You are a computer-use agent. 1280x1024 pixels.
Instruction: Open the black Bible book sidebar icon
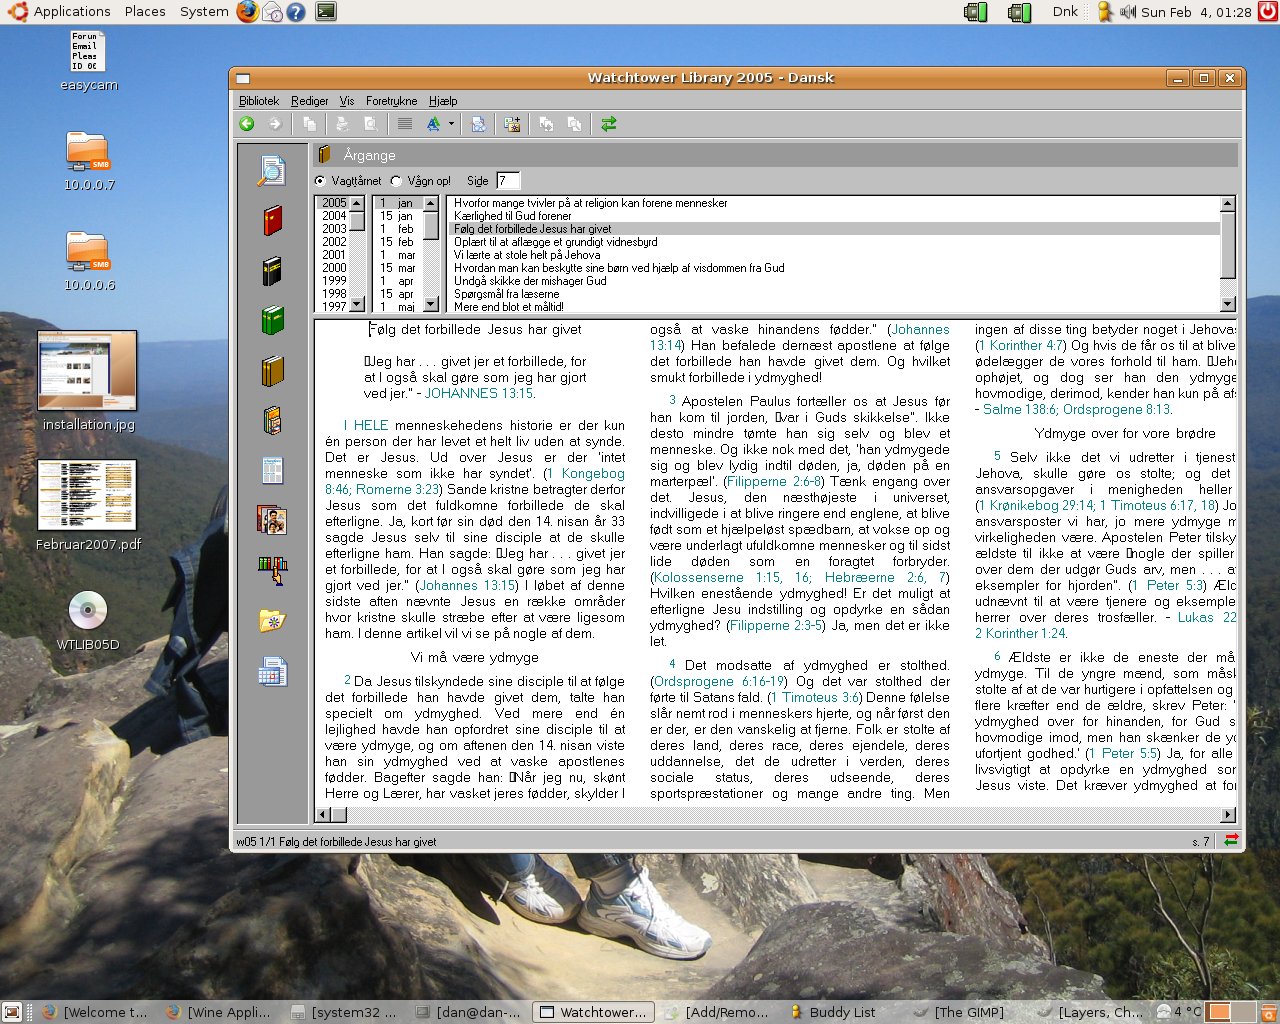pos(272,271)
